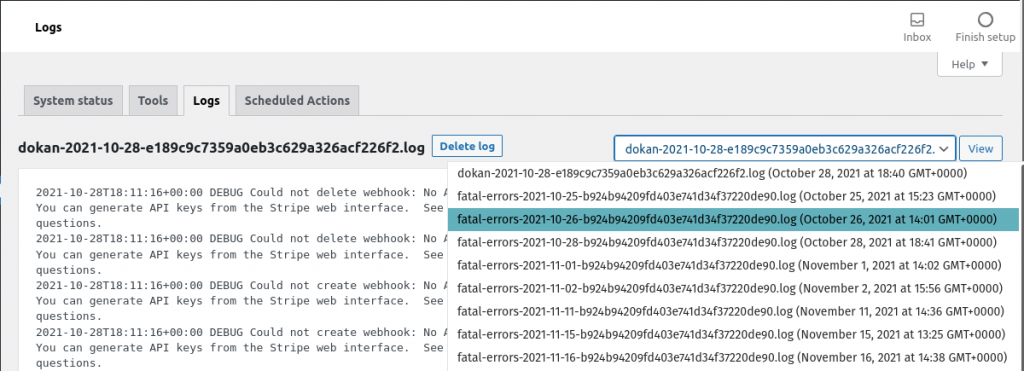
Task: Choose fatal-errors-2021-10-28 log option
Action: 733,242
